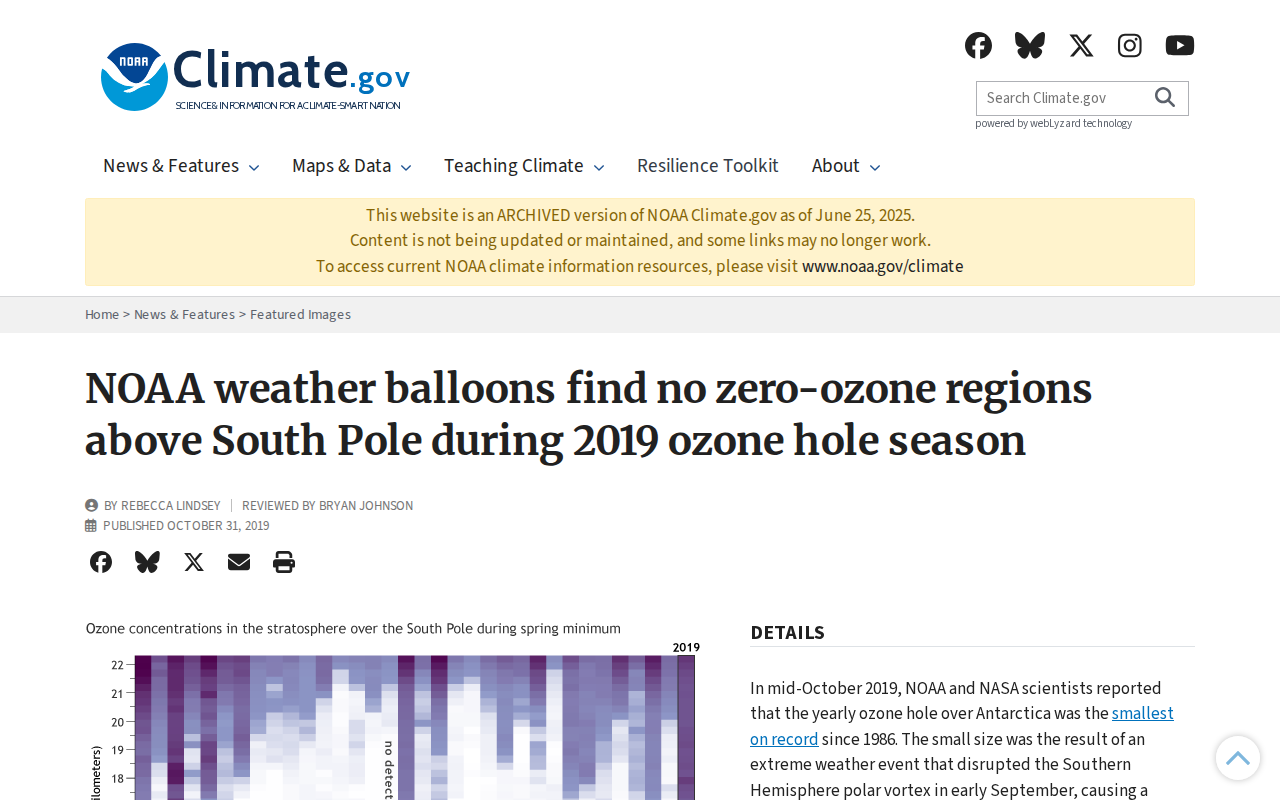This screenshot has height=800, width=1280.
Task: Open NOAA Facebook page from header
Action: click(978, 45)
